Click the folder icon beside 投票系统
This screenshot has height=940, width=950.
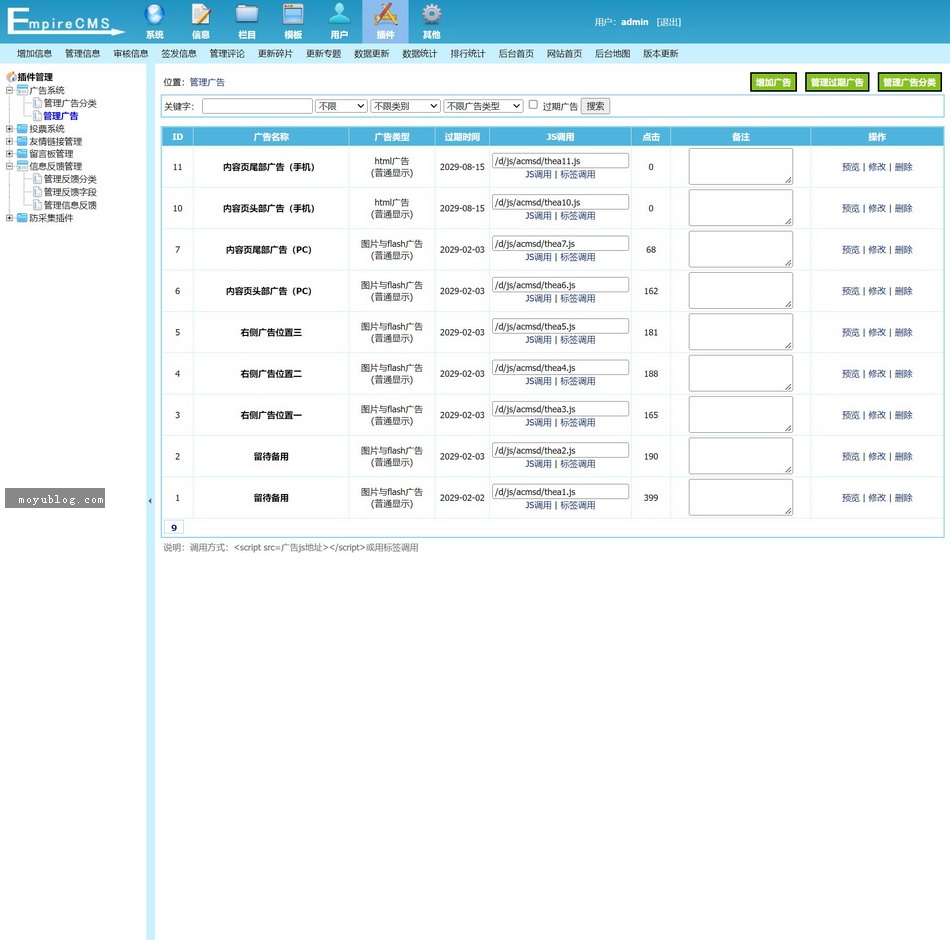coord(22,128)
